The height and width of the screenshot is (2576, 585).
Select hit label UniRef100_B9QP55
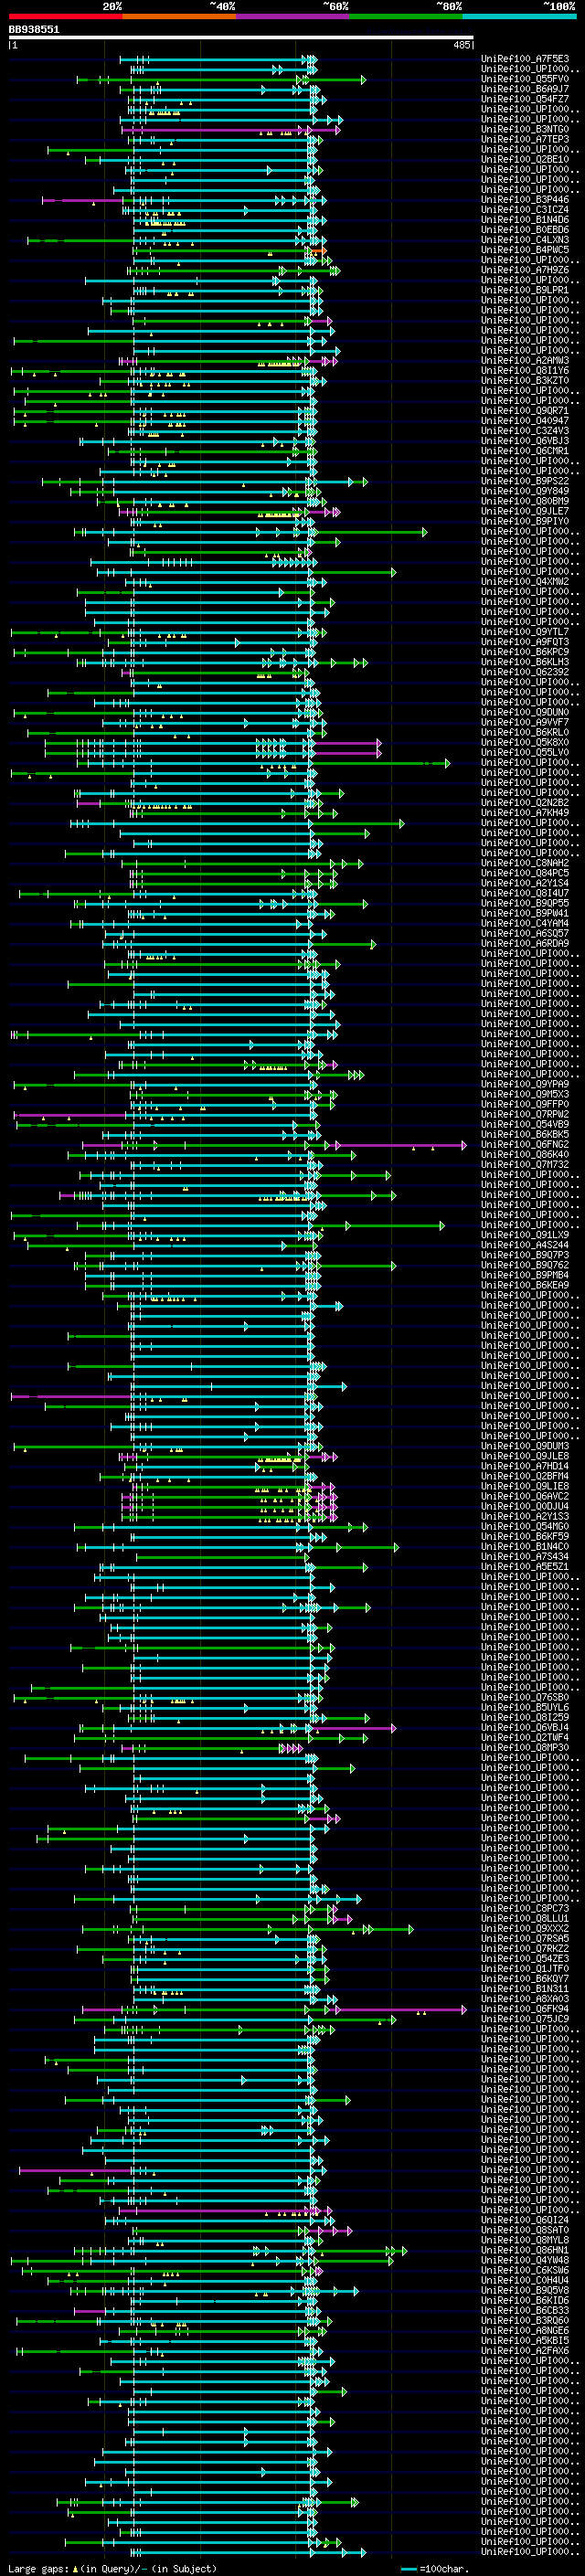pos(525,903)
